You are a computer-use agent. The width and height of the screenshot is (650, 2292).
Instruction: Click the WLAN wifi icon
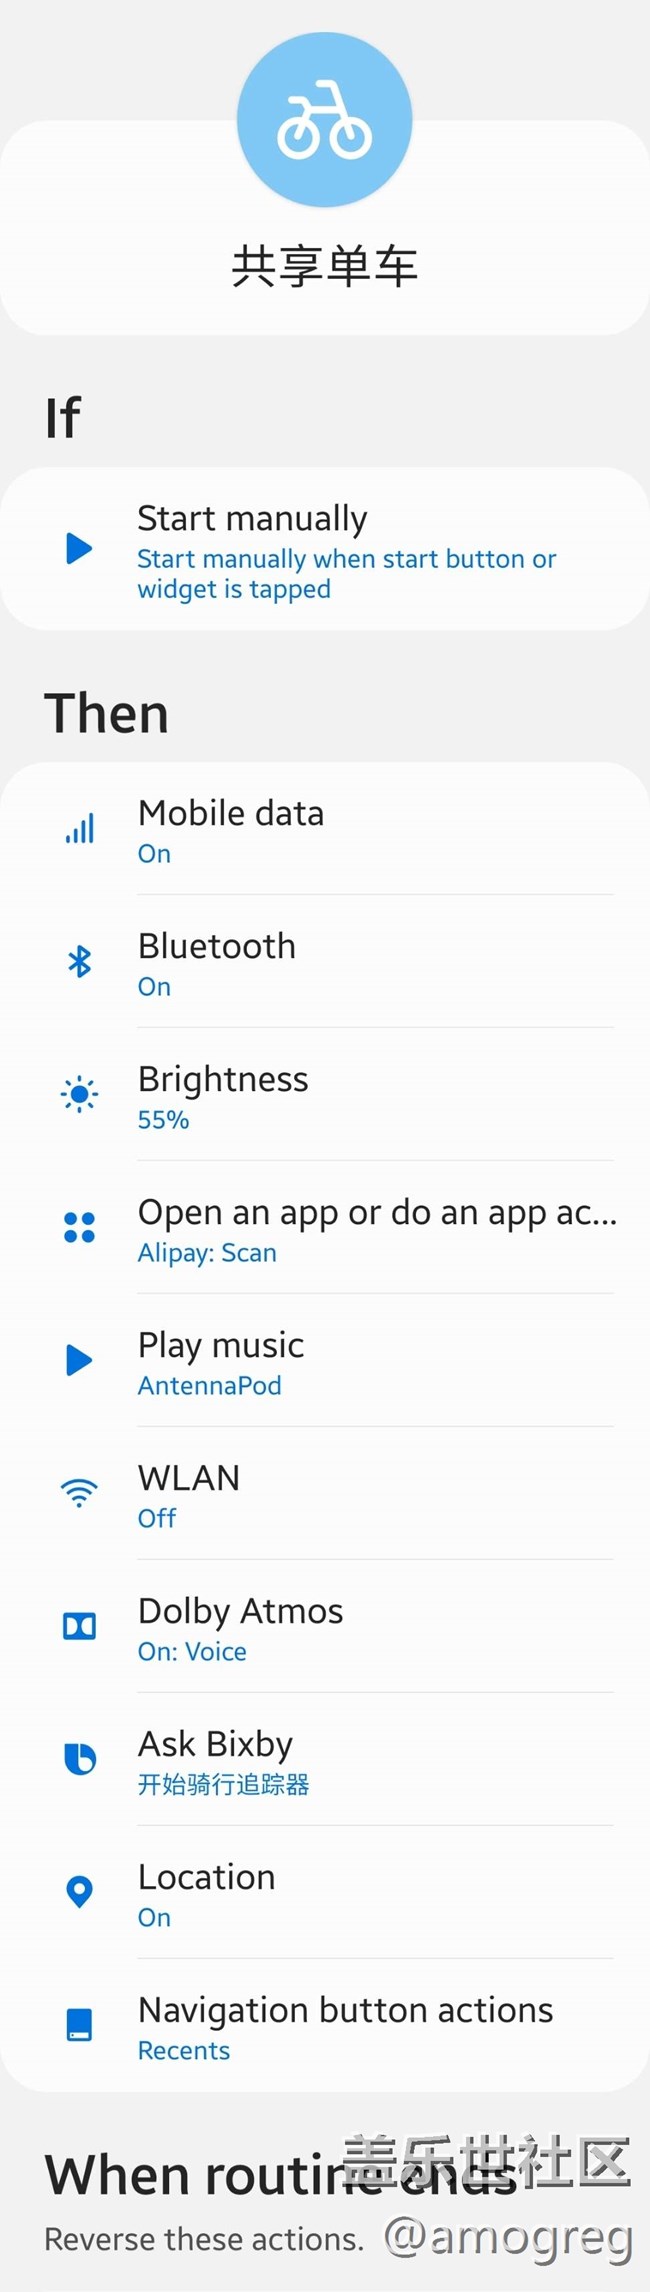(79, 1493)
